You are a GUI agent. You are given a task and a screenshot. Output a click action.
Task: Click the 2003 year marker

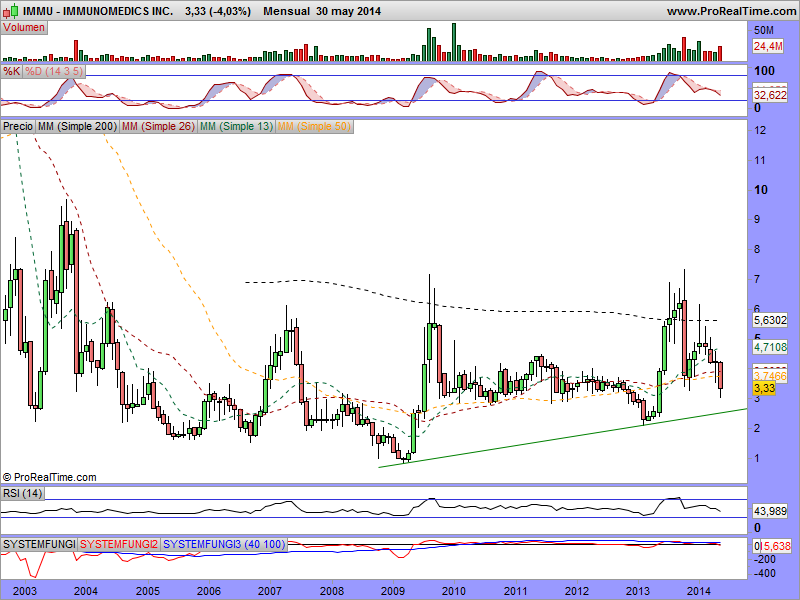(24, 591)
